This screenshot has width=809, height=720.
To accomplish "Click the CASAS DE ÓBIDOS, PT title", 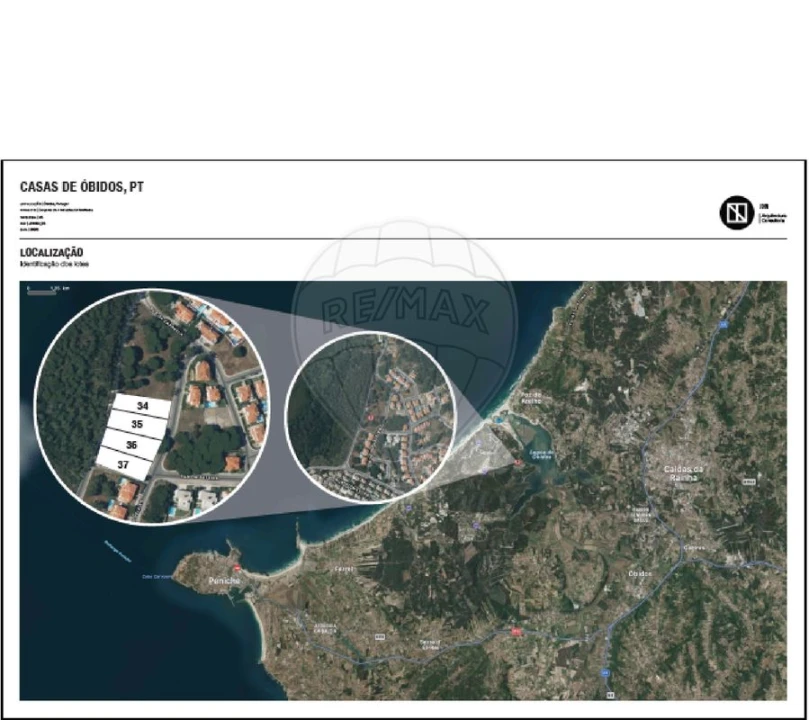I will click(x=80, y=185).
